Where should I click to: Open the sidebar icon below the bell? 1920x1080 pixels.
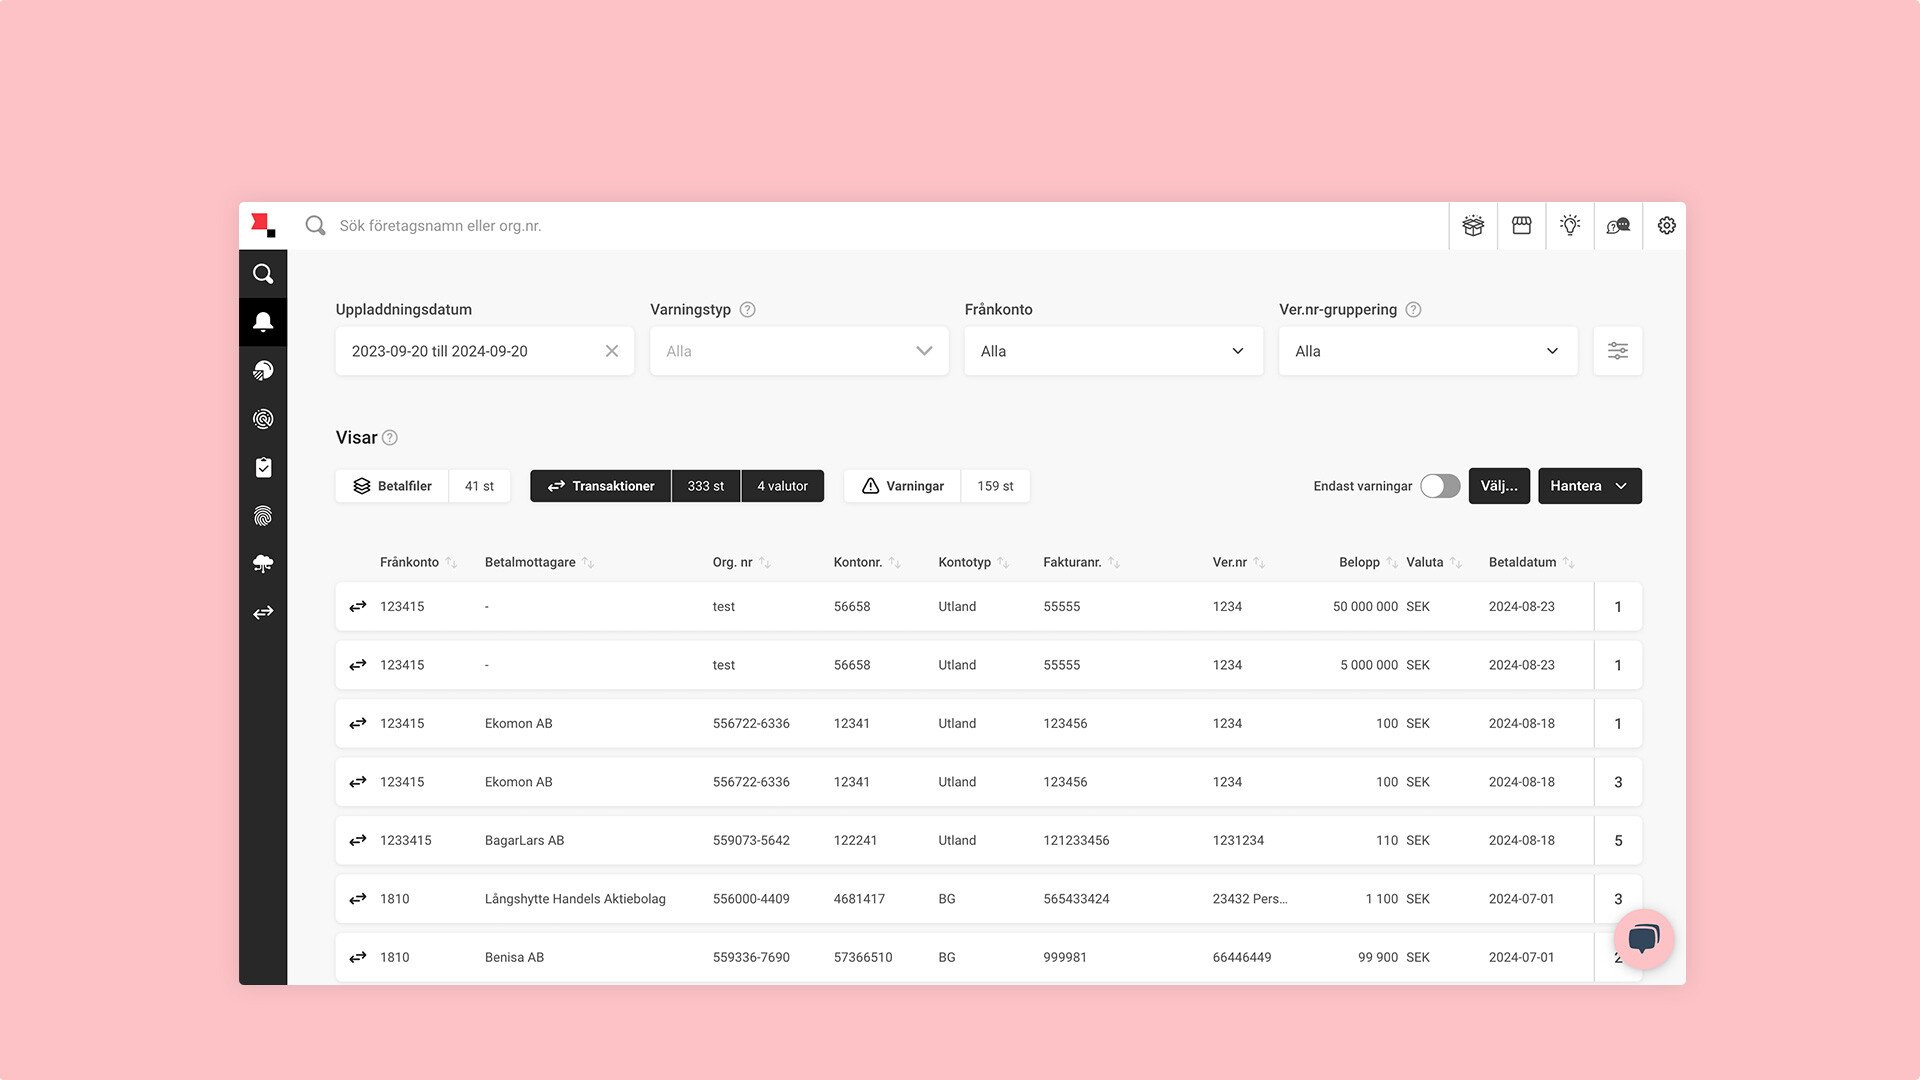click(x=263, y=371)
